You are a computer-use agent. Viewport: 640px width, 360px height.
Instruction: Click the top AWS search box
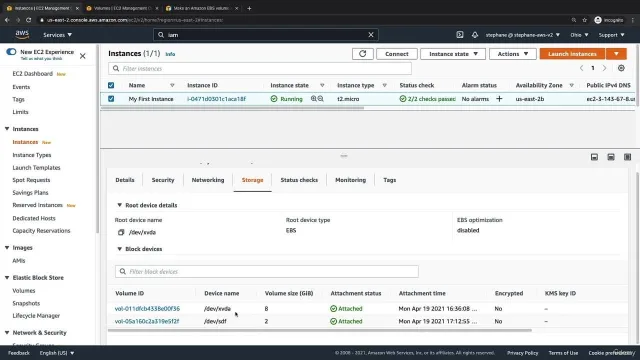pos(266,35)
